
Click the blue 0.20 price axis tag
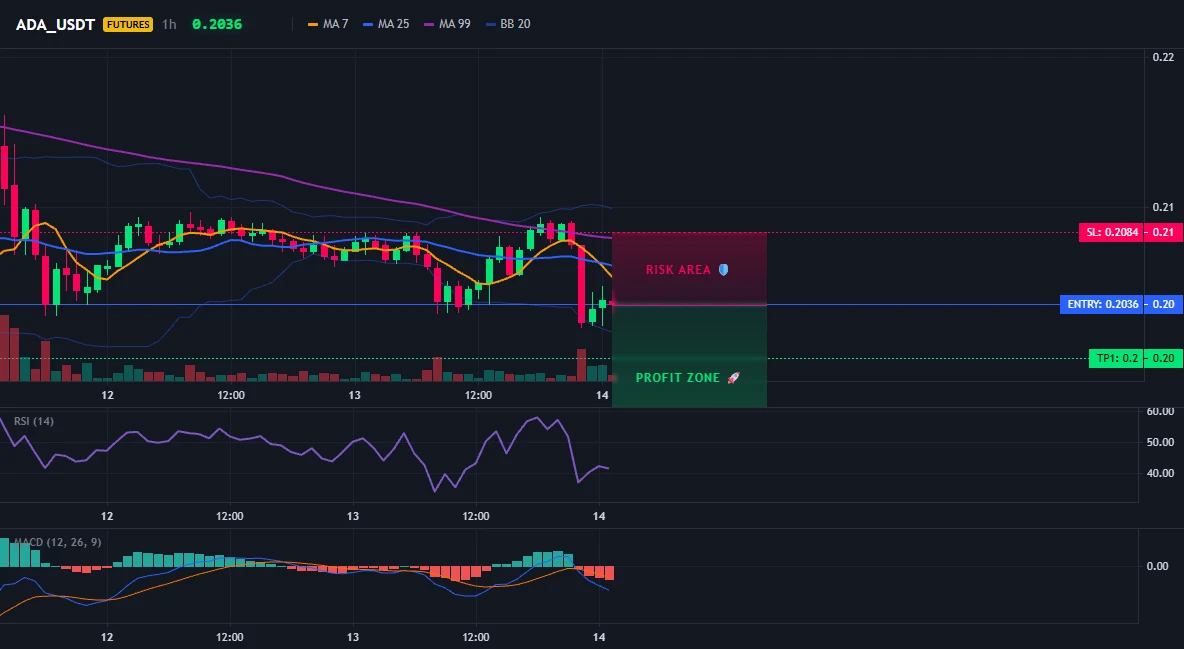click(1164, 304)
